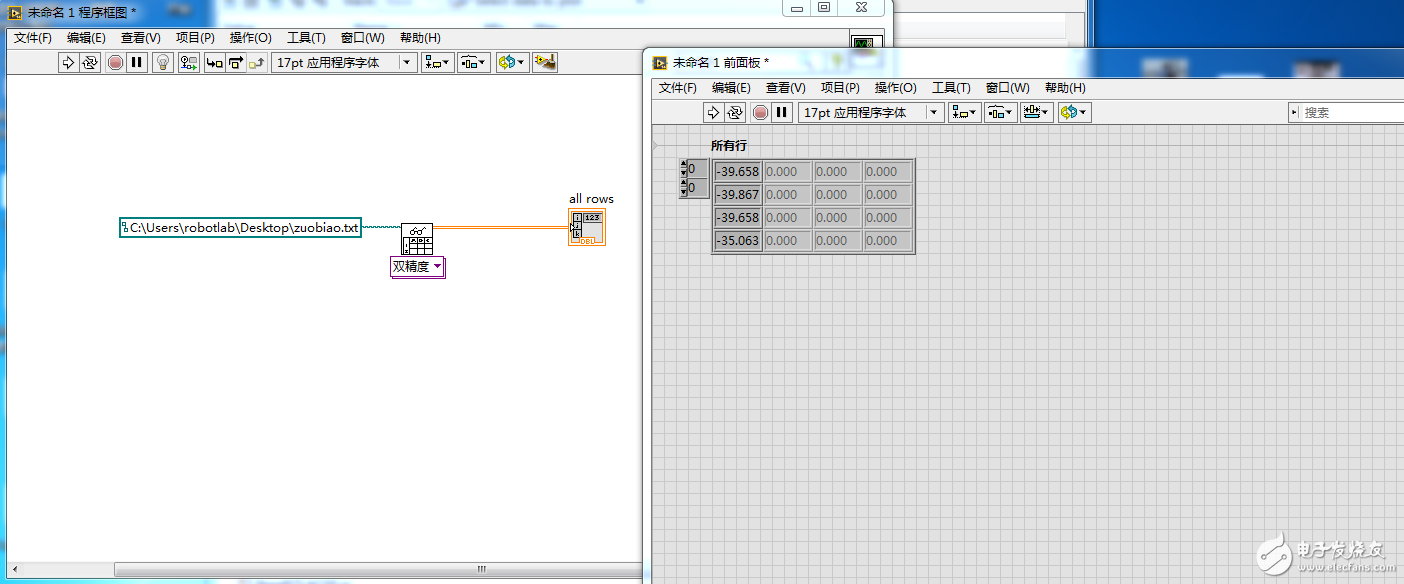Open 帮助(H) menu in block diagram window
This screenshot has height=584, width=1404.
(x=420, y=38)
